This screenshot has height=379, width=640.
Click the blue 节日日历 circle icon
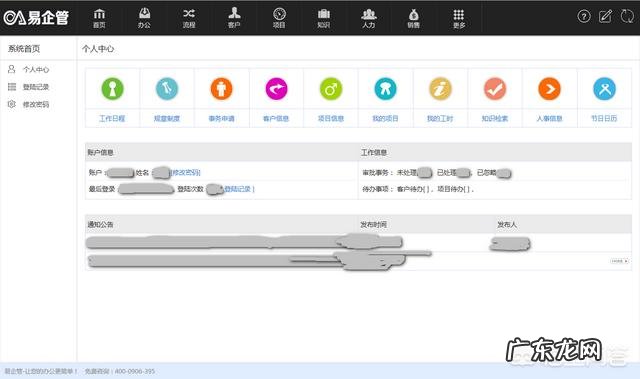pyautogui.click(x=604, y=89)
